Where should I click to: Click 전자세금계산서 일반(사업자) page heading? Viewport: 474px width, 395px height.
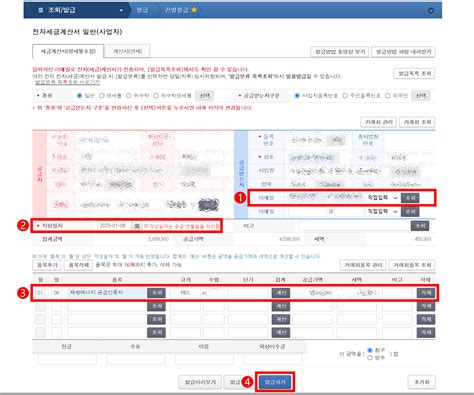77,32
